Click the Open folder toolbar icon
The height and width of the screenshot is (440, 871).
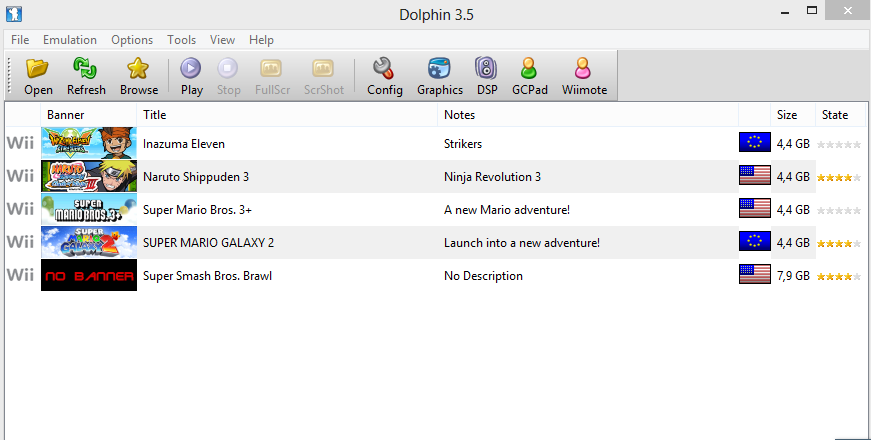coord(38,69)
